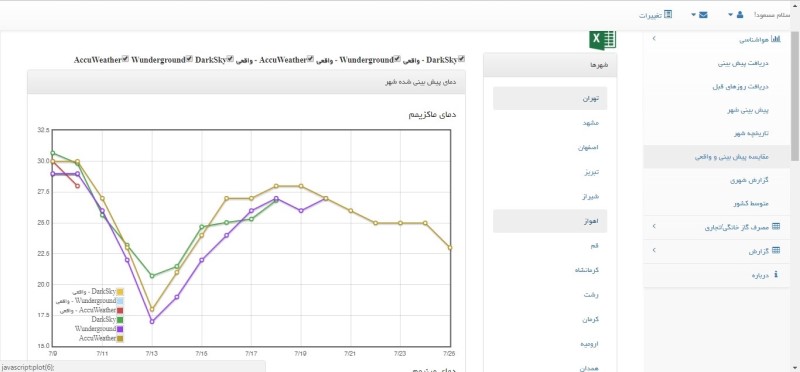Click AccuWeather data point at 7/25
The image size is (800, 372).
click(x=450, y=247)
